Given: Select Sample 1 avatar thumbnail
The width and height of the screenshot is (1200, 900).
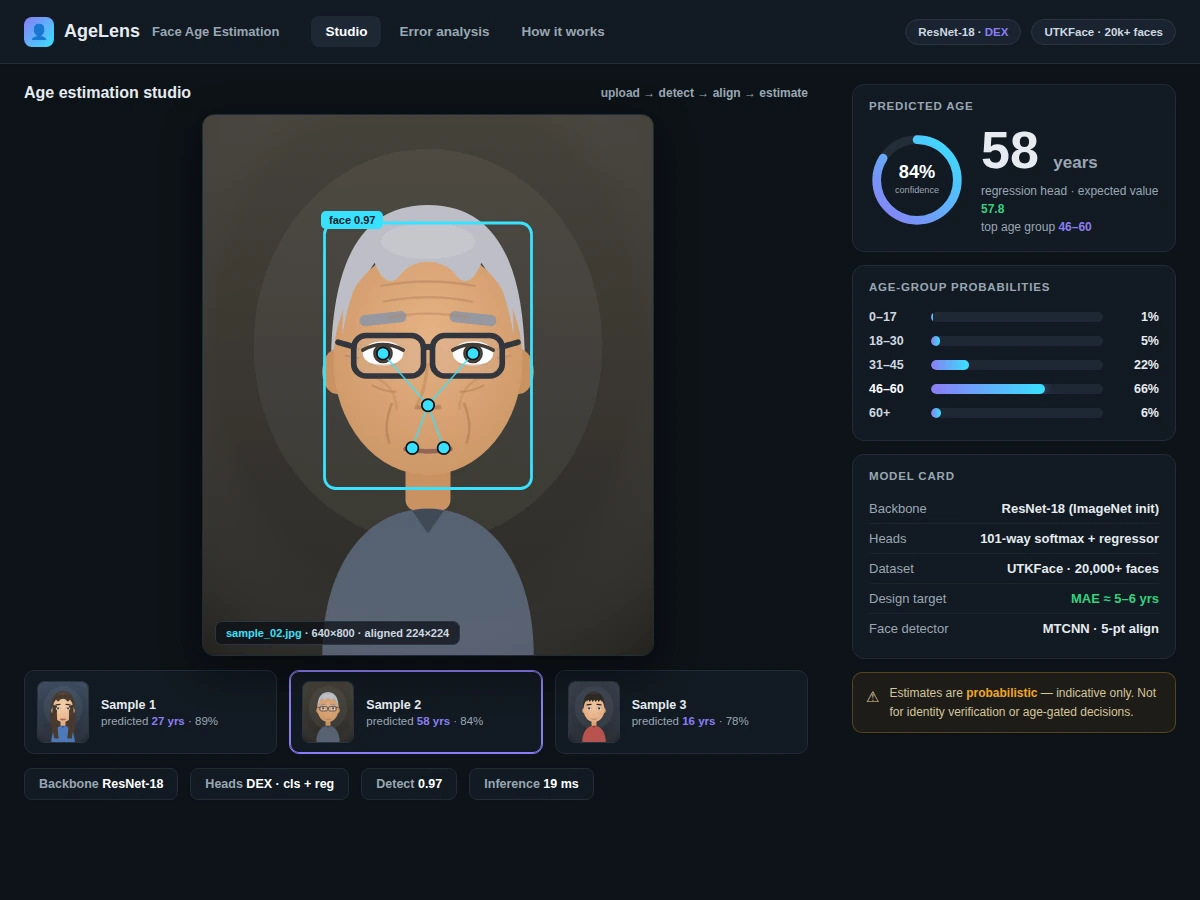Looking at the screenshot, I should pos(63,712).
